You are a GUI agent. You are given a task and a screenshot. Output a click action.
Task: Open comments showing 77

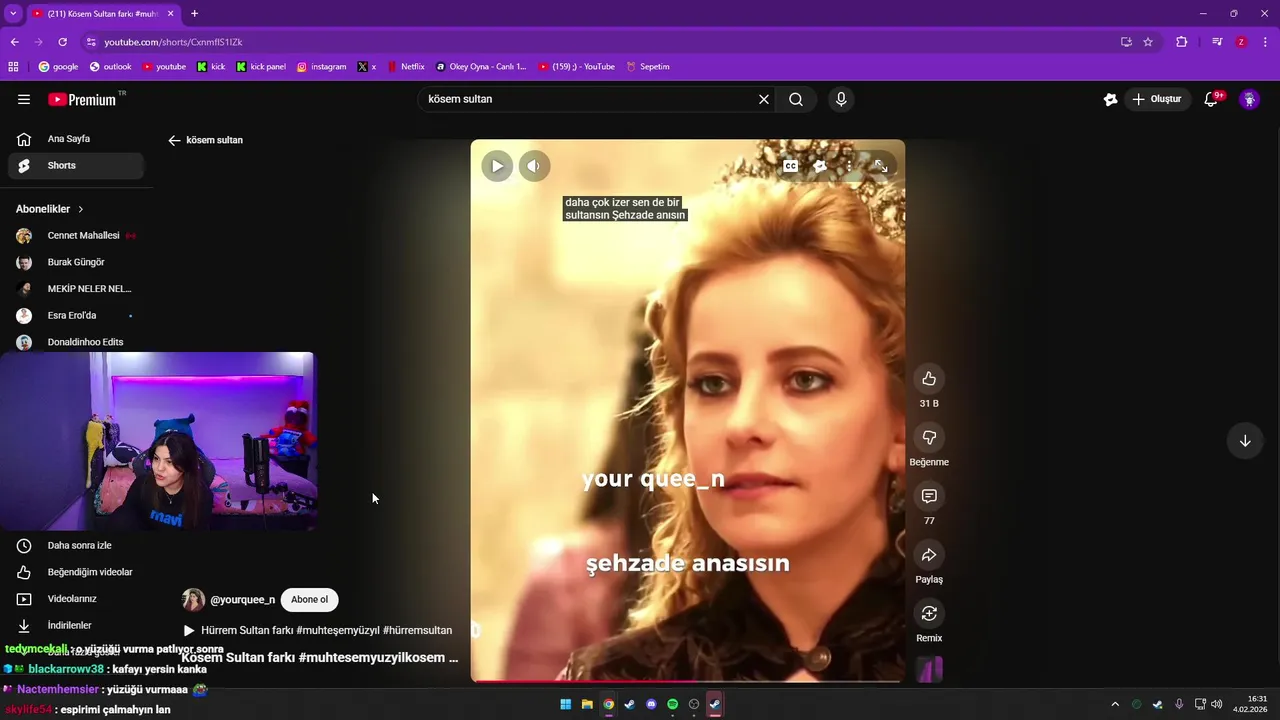coord(929,496)
